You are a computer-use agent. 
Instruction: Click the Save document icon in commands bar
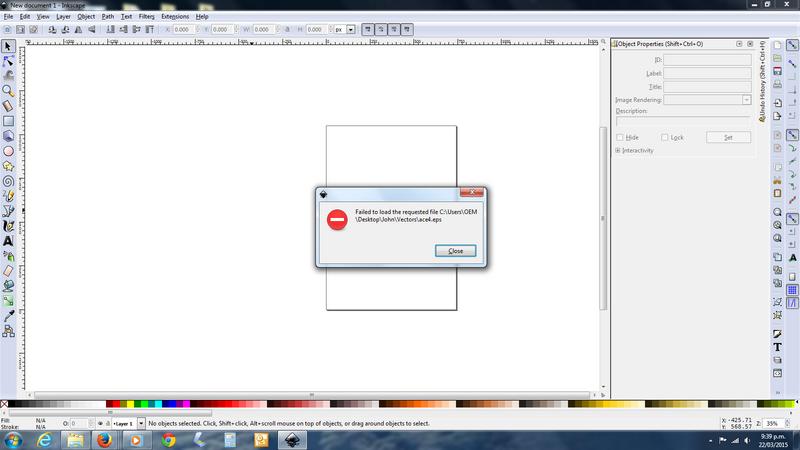tap(777, 71)
